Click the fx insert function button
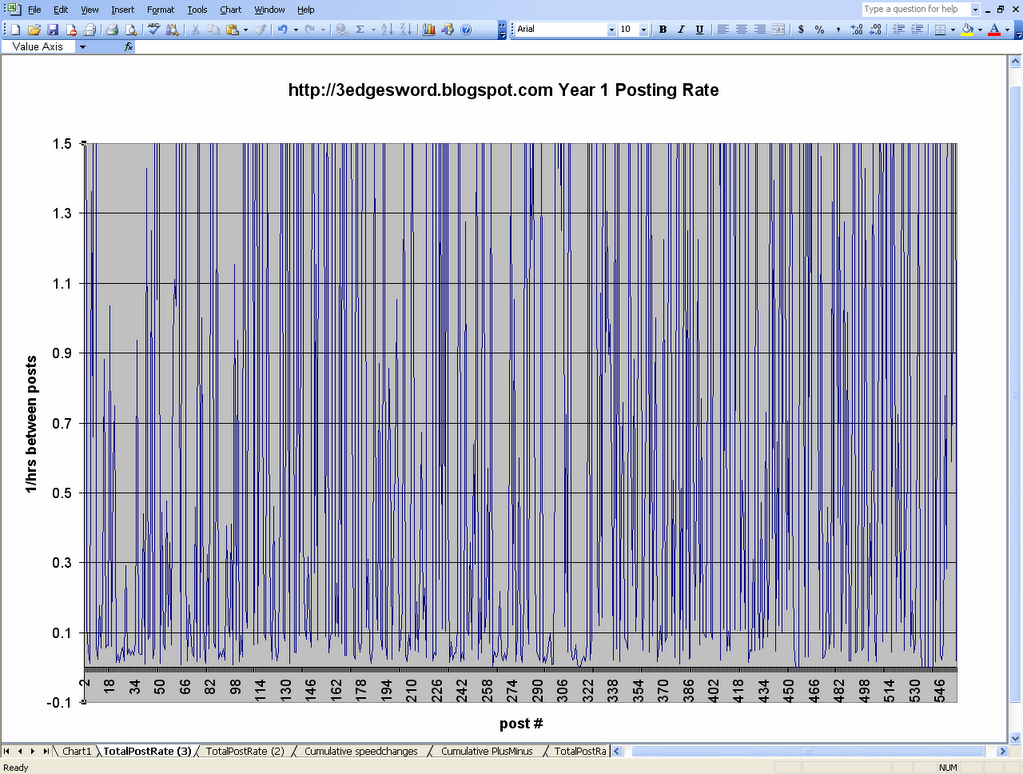1023x774 pixels. coord(129,47)
